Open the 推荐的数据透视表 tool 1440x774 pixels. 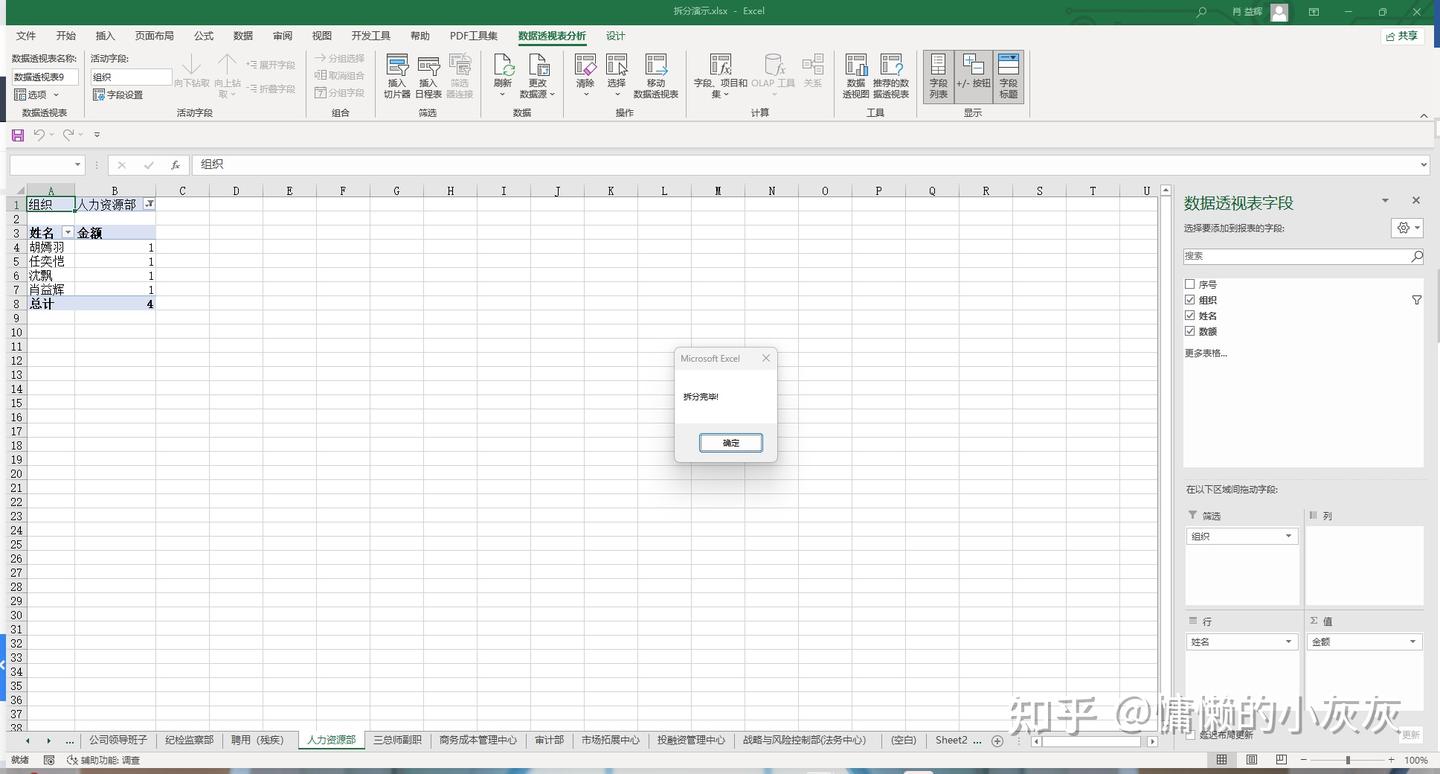889,75
